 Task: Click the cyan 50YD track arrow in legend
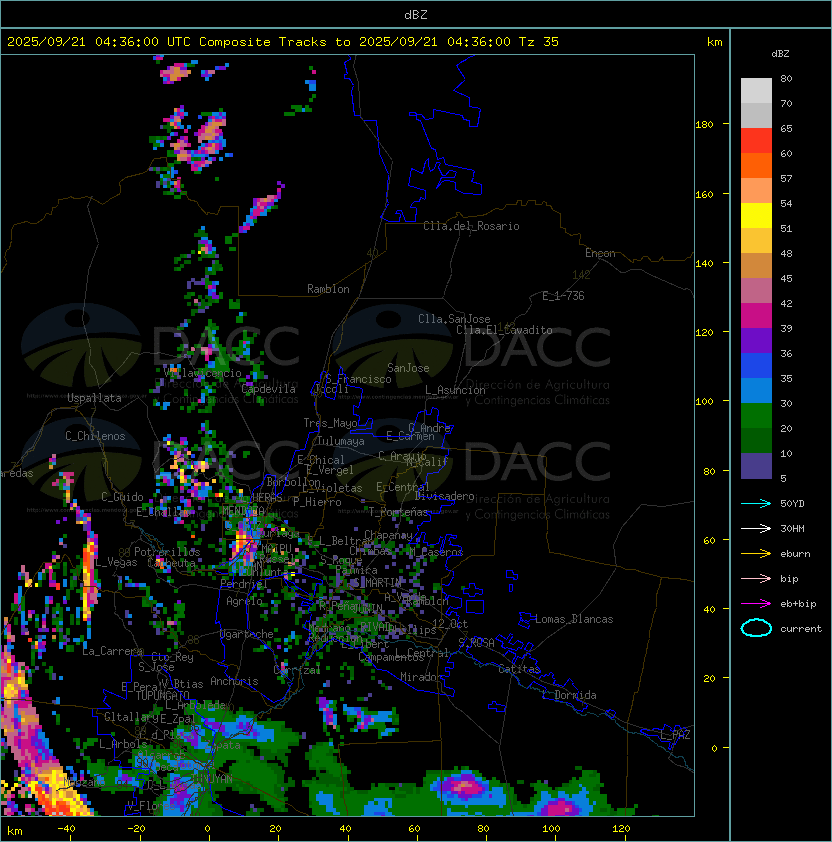pyautogui.click(x=756, y=504)
